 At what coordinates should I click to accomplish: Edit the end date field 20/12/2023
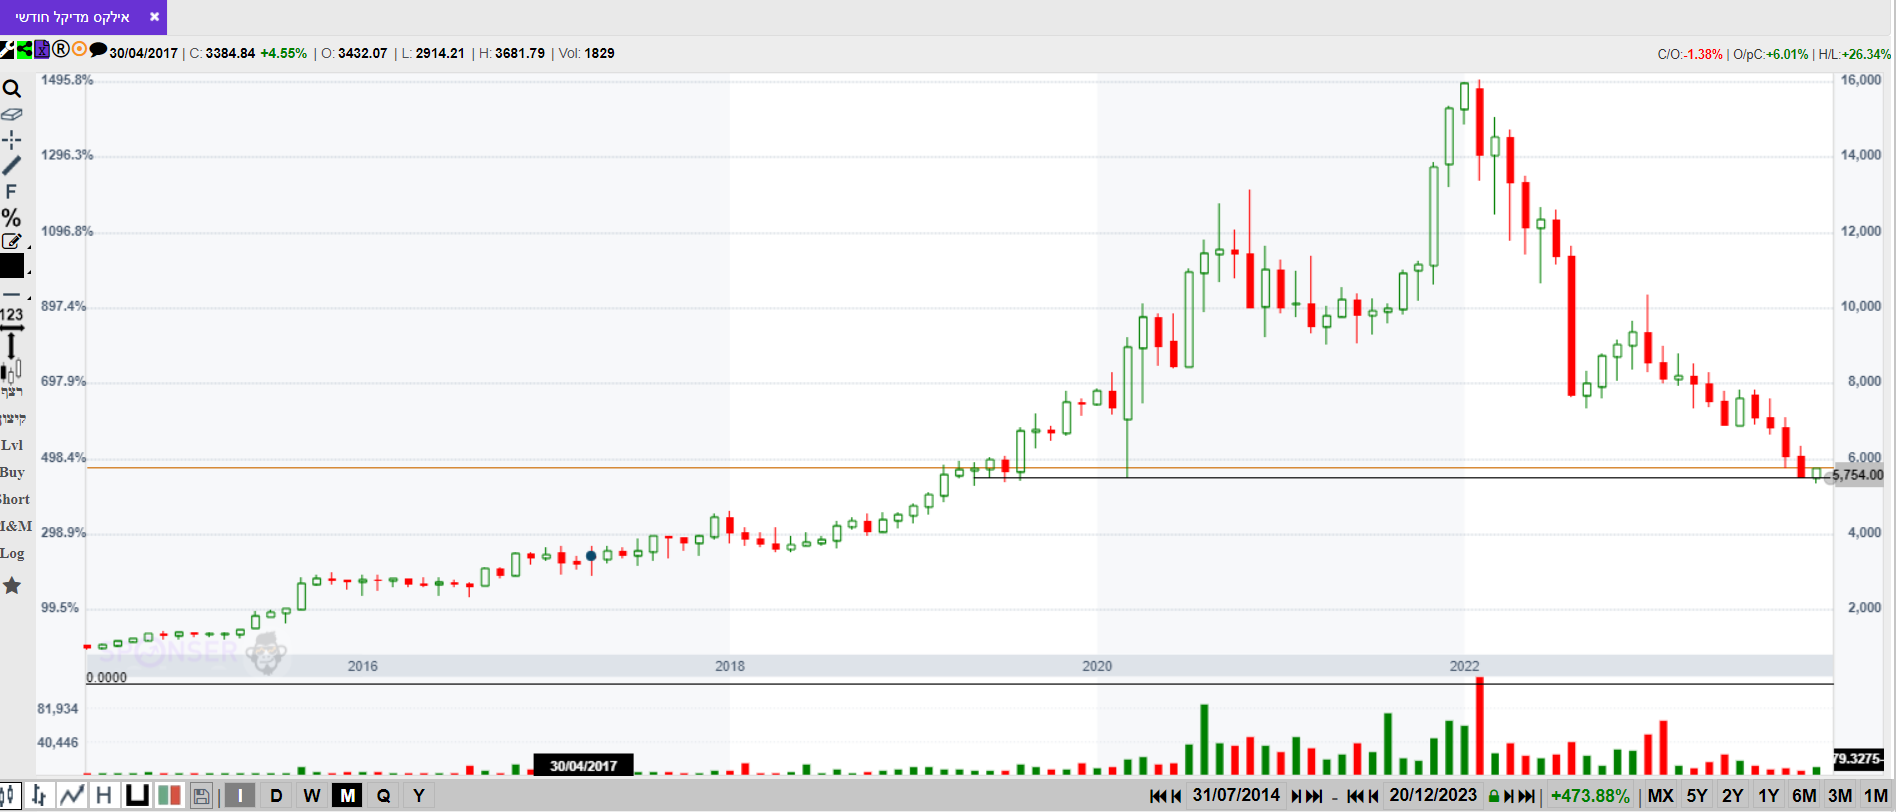pyautogui.click(x=1433, y=796)
